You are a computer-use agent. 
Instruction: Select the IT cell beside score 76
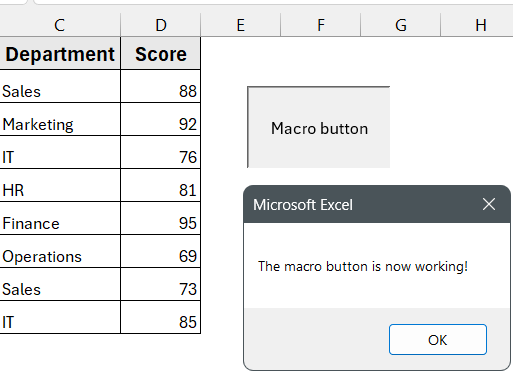coord(60,152)
